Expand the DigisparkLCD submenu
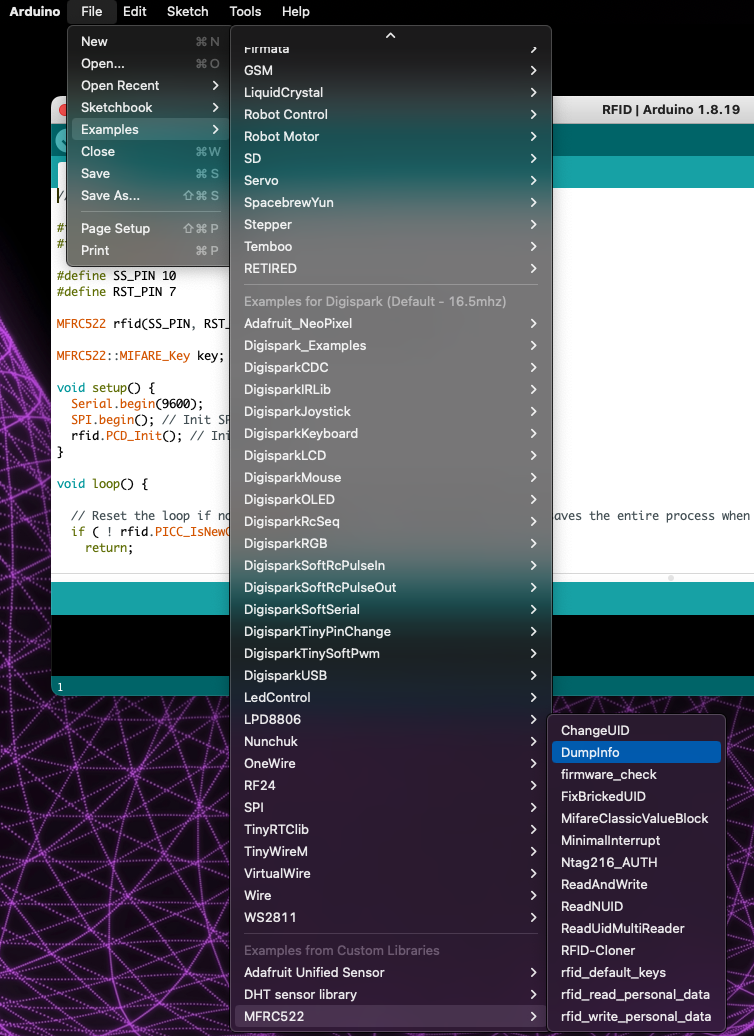 (x=390, y=455)
